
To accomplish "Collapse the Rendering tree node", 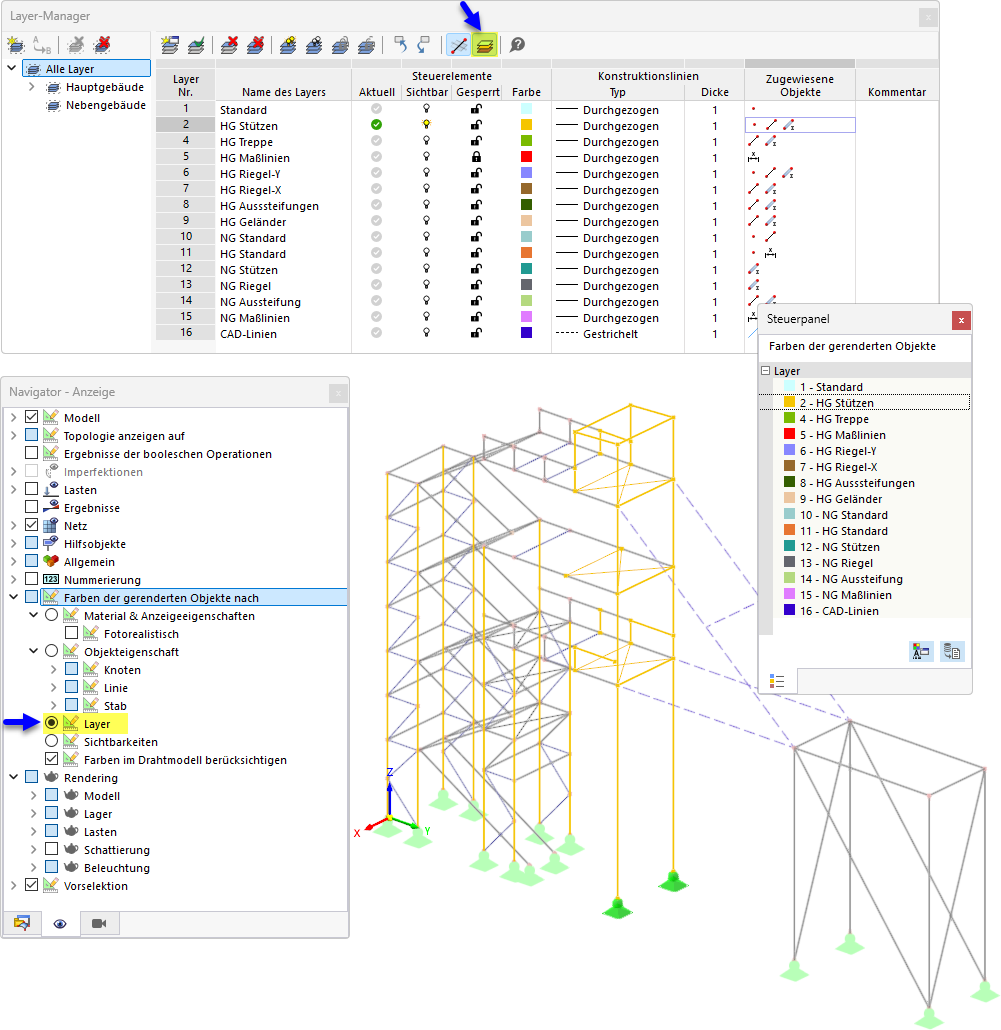I will (13, 777).
